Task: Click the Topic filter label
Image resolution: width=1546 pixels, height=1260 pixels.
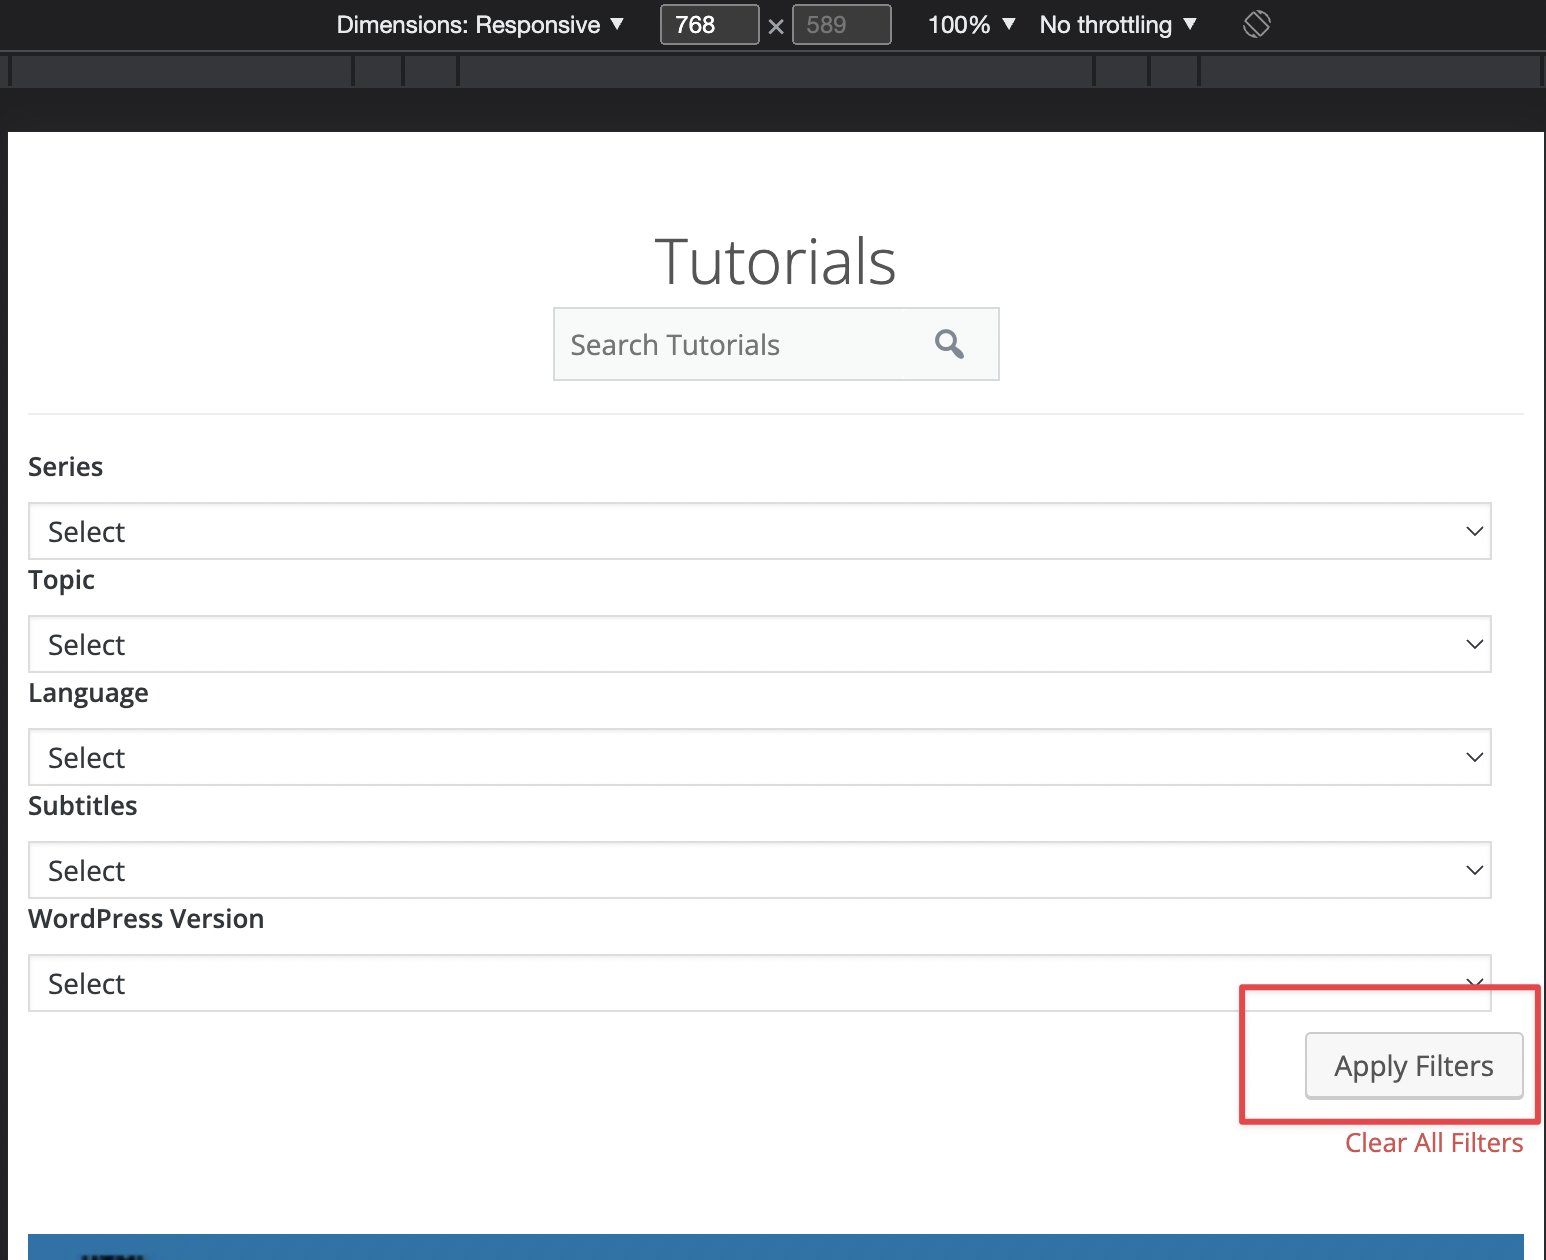Action: pos(62,580)
